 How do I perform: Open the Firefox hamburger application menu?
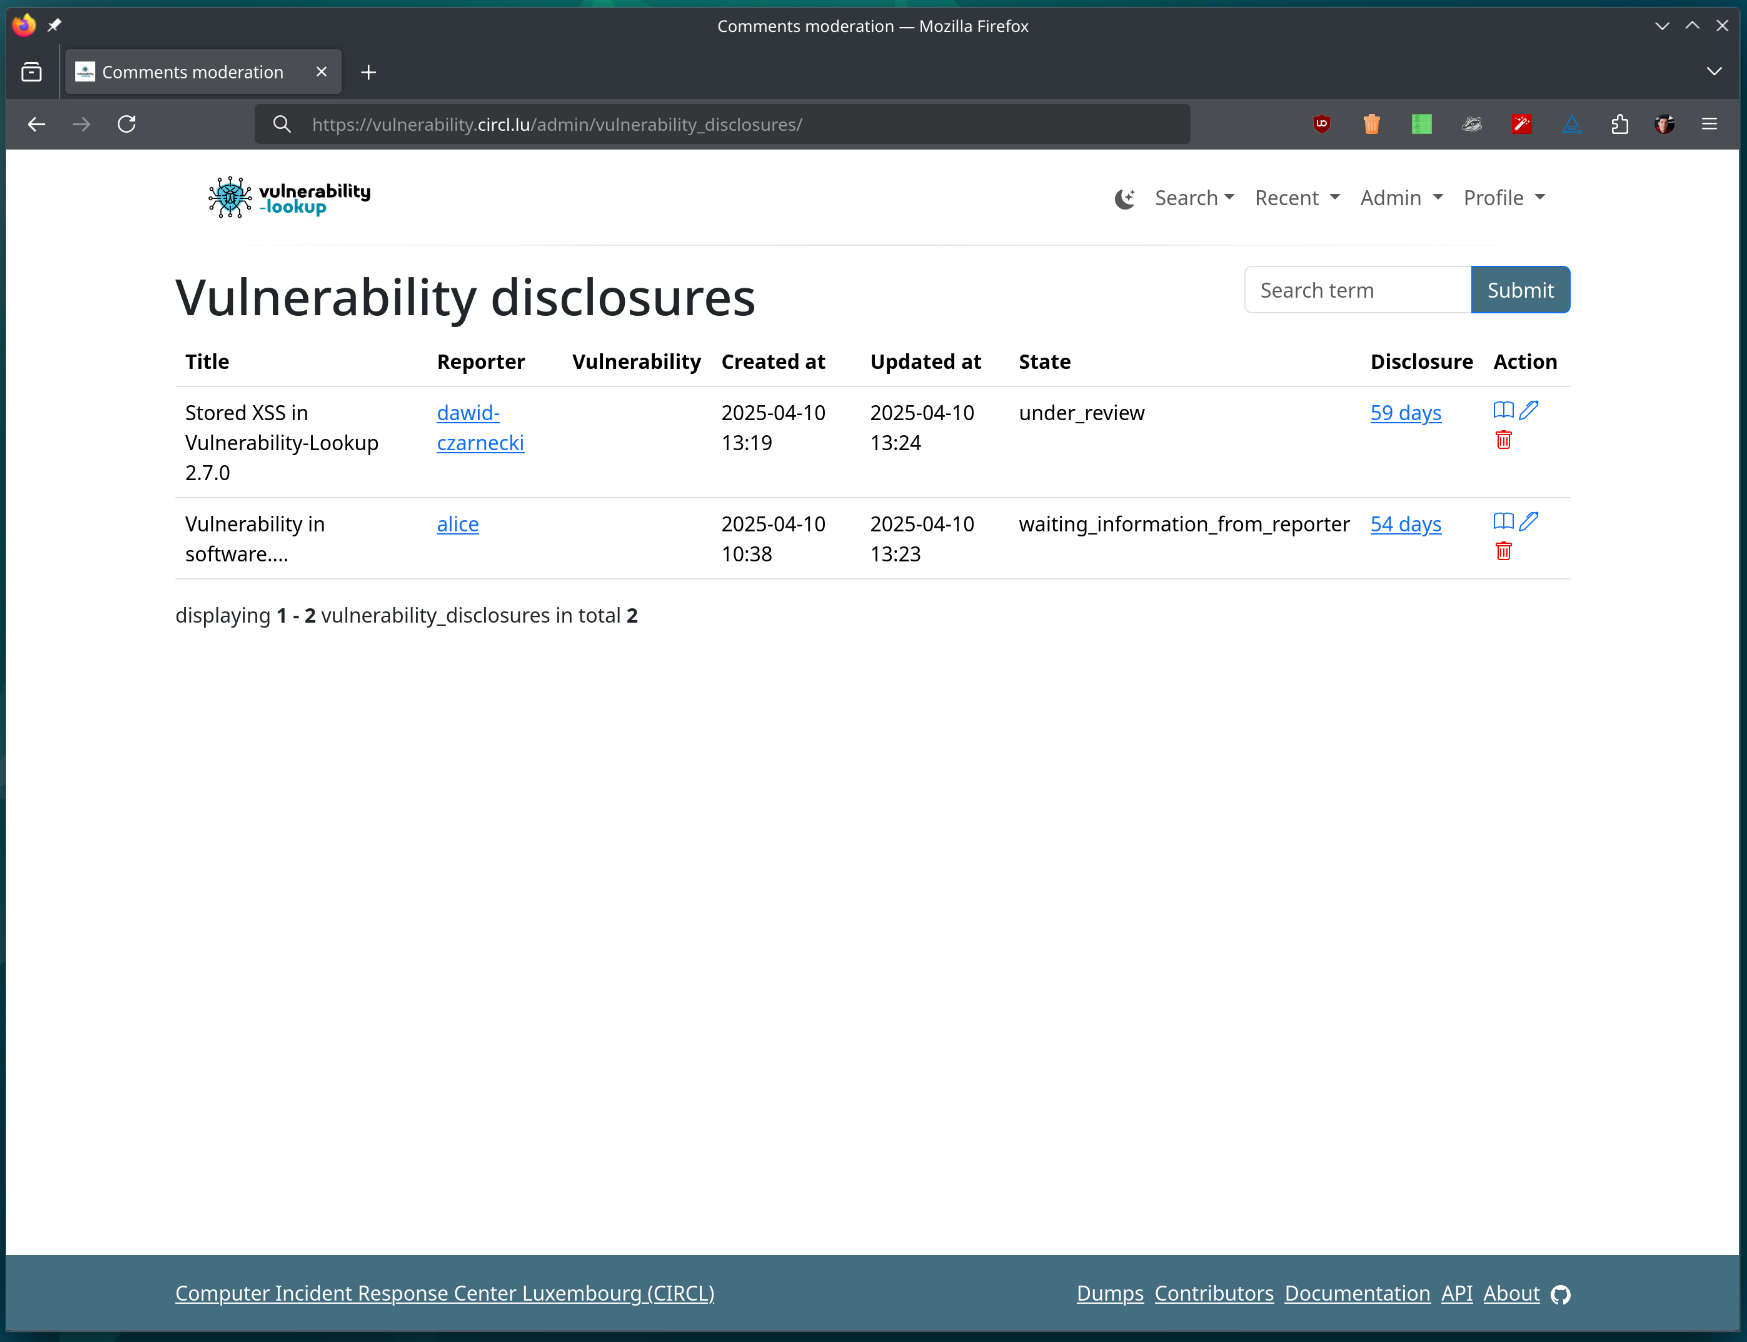(1709, 124)
